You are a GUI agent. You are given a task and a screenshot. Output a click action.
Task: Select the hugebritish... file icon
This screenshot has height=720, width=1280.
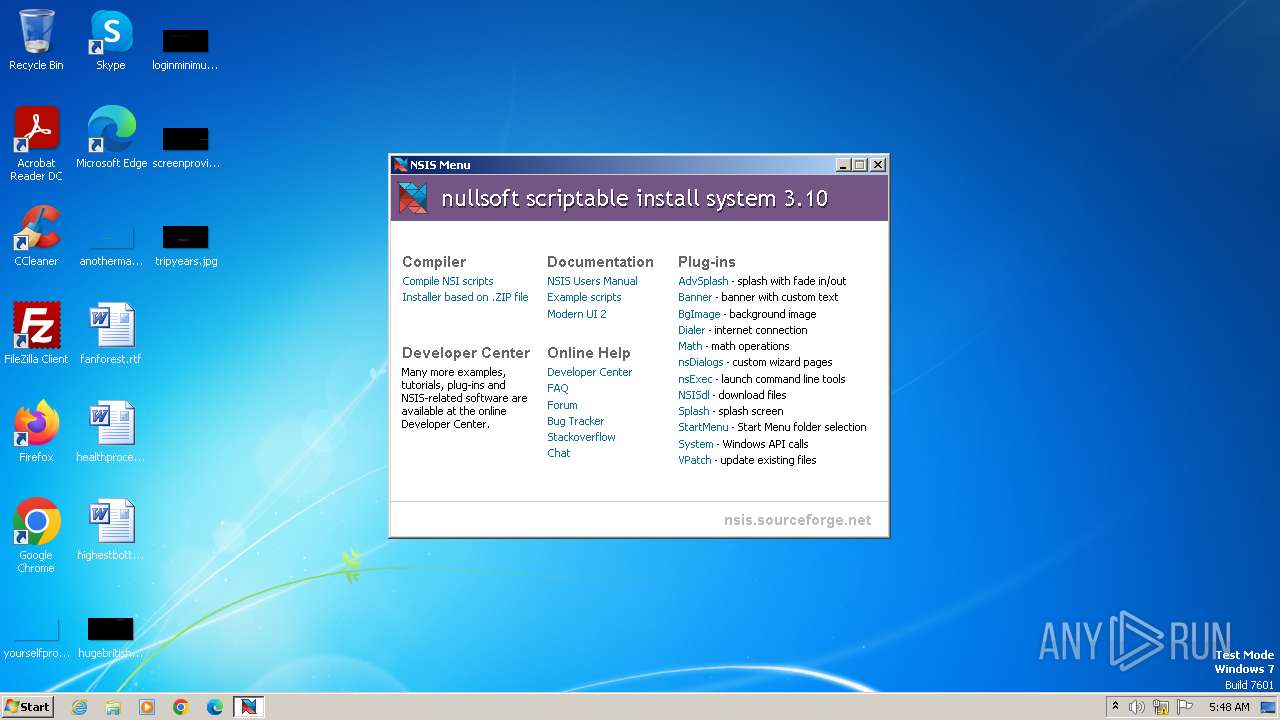click(x=111, y=635)
